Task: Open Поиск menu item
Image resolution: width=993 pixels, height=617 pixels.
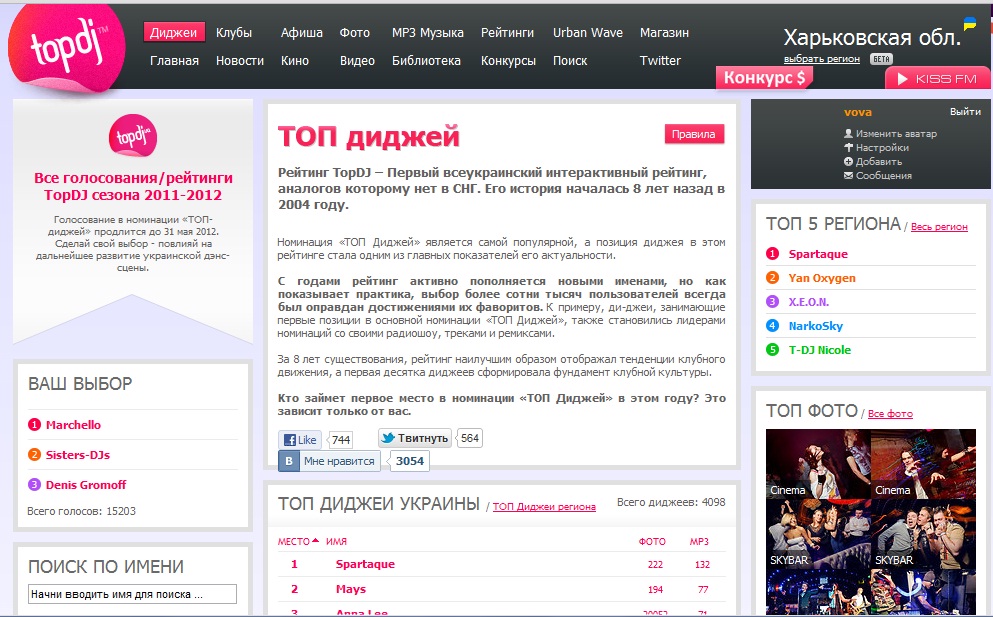Action: coord(570,61)
